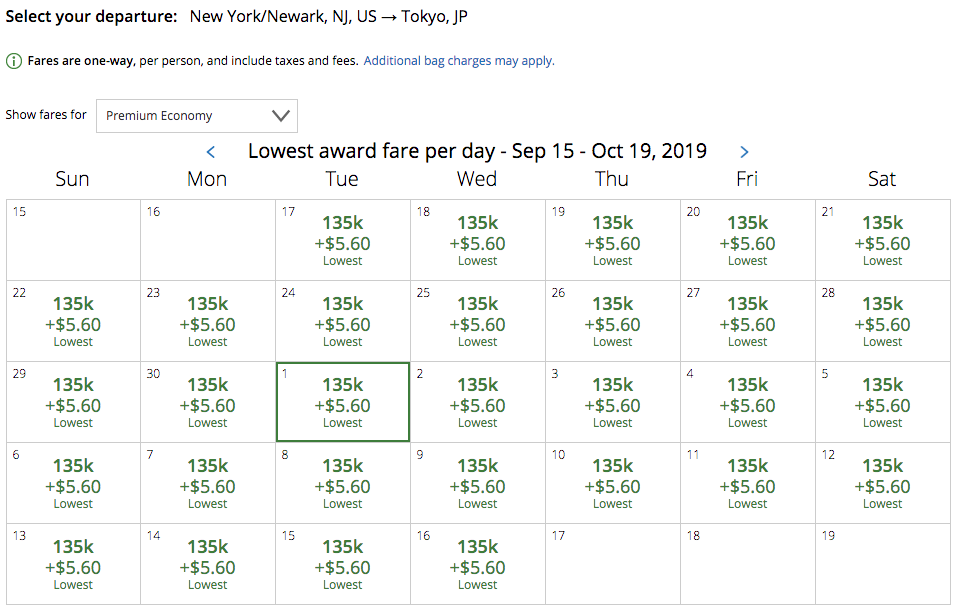Viewport: 957px width, 609px height.
Task: Go to previous month with left chevron
Action: click(211, 152)
